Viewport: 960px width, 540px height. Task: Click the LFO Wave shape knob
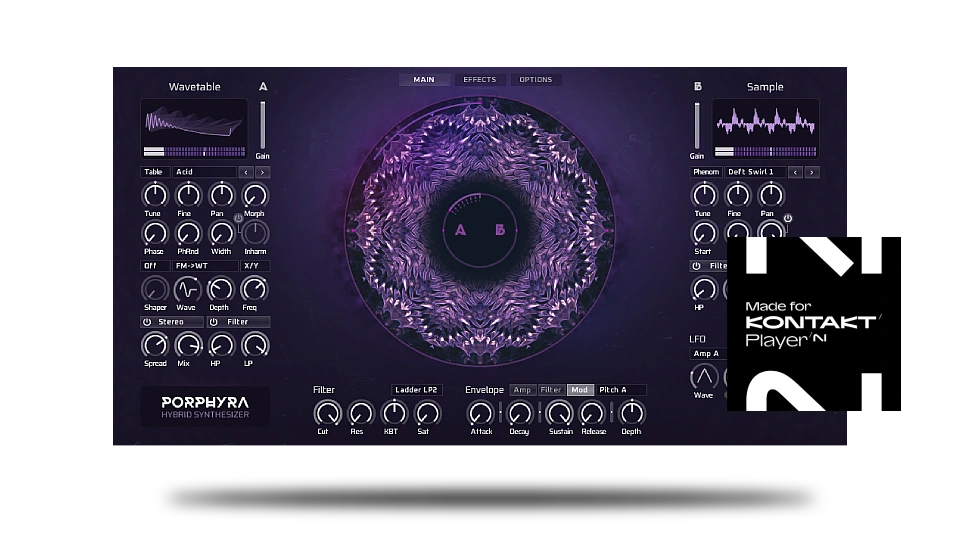point(704,377)
